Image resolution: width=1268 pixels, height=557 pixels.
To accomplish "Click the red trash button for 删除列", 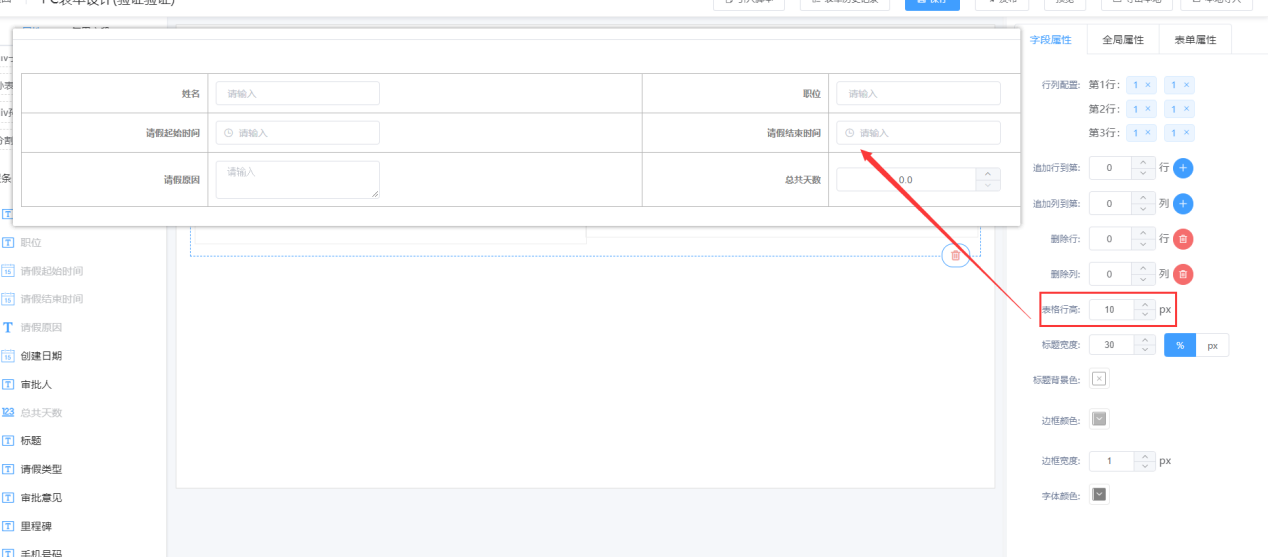I will 1183,274.
